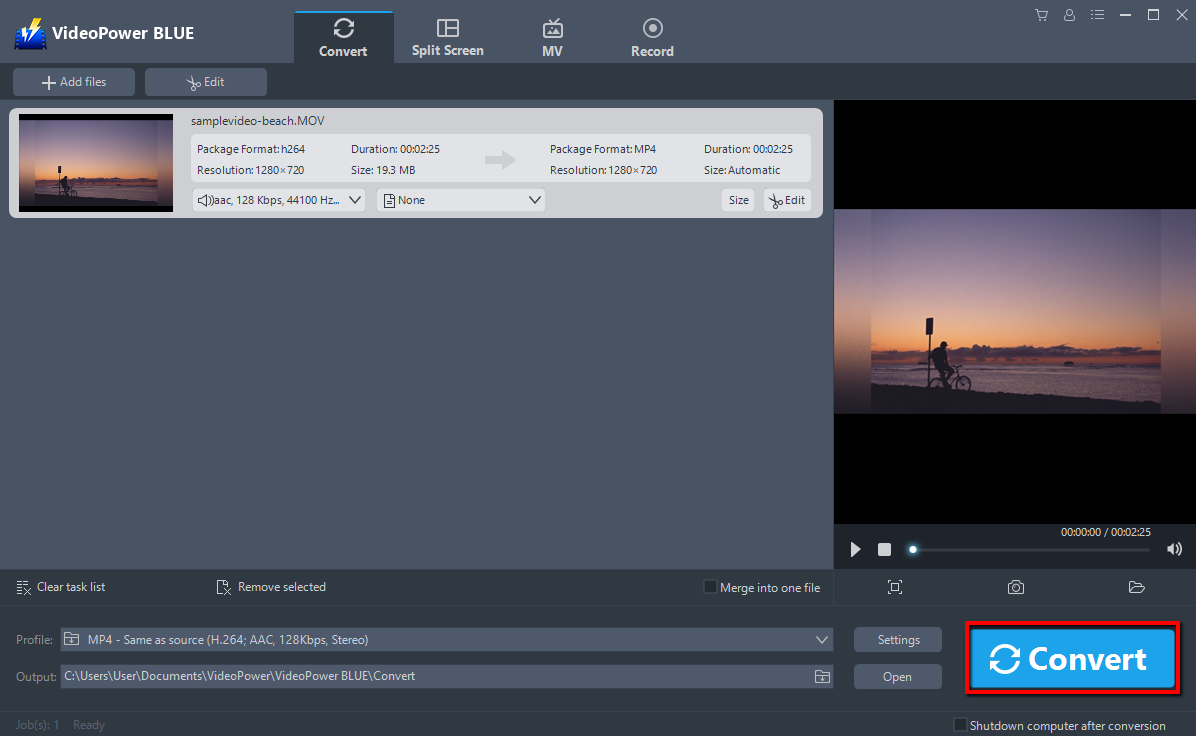This screenshot has width=1196, height=736.
Task: Open the shopping cart store icon
Action: point(1041,15)
